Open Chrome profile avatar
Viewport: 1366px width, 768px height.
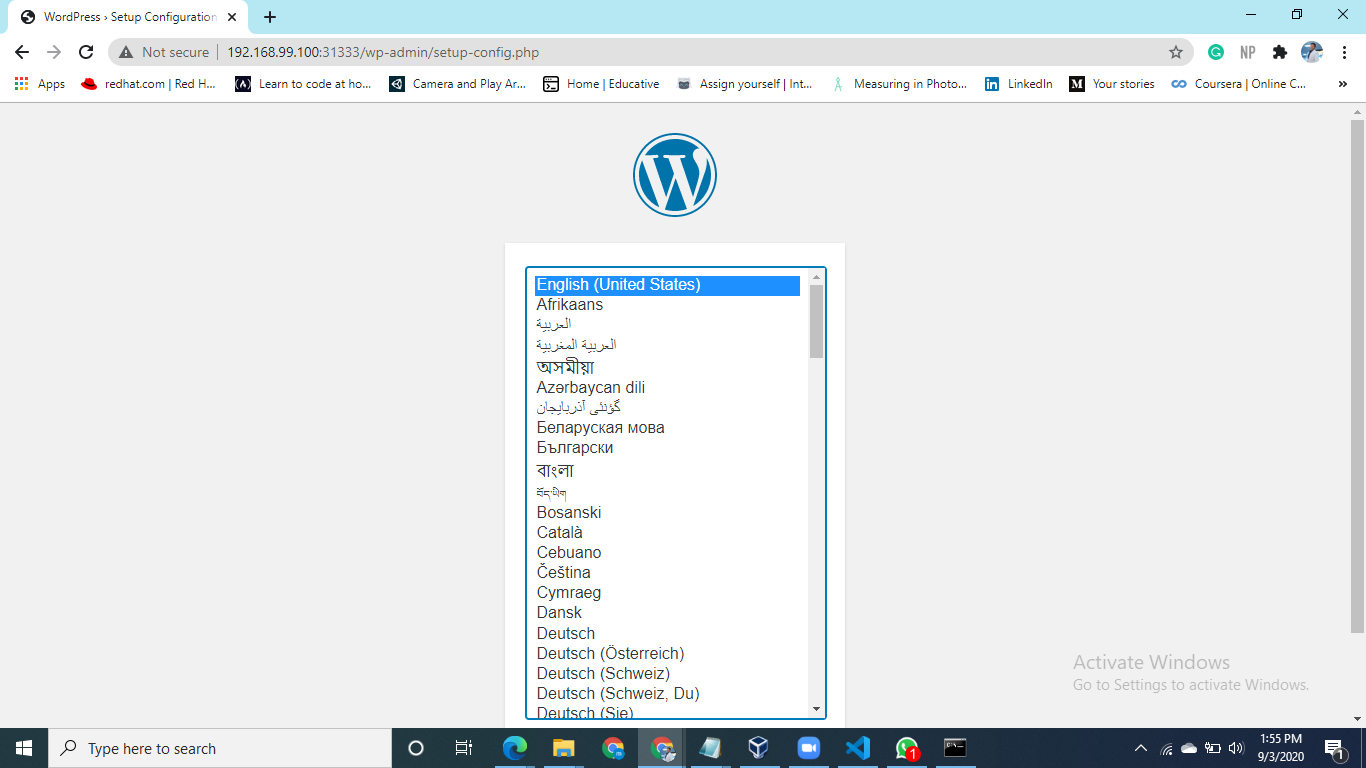click(1312, 52)
